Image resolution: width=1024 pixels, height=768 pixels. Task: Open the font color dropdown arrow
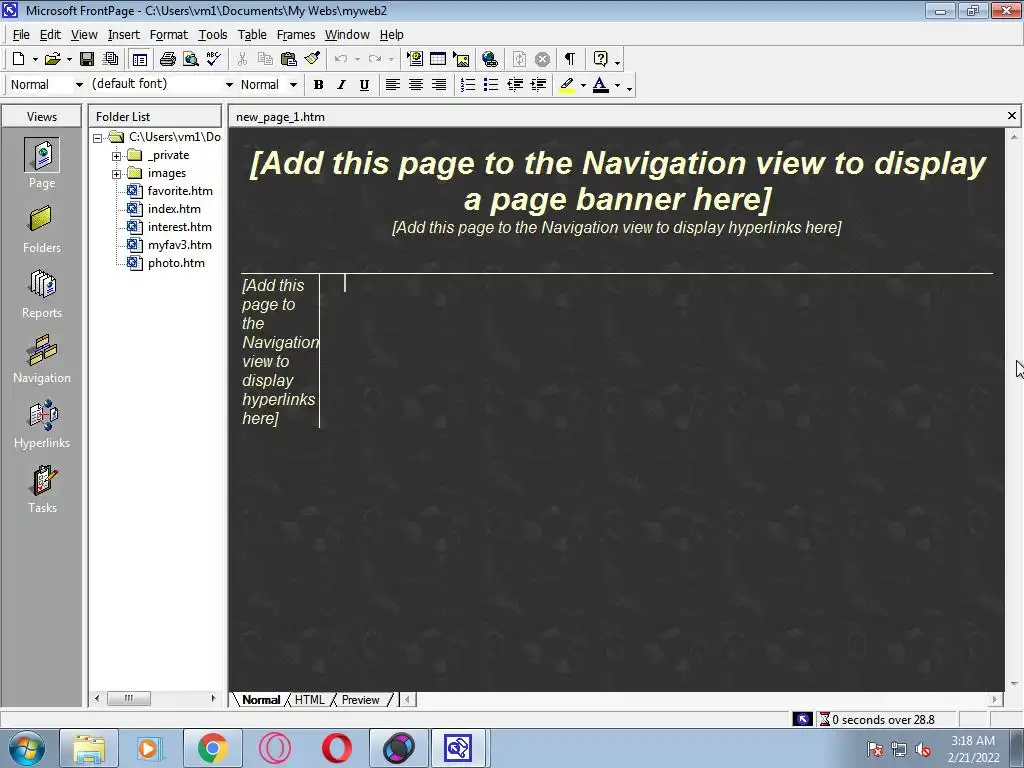(x=617, y=85)
